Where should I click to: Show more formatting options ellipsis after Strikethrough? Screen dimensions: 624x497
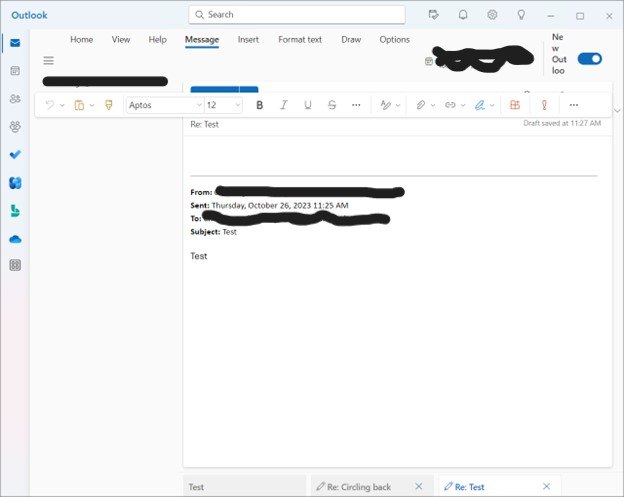(356, 105)
